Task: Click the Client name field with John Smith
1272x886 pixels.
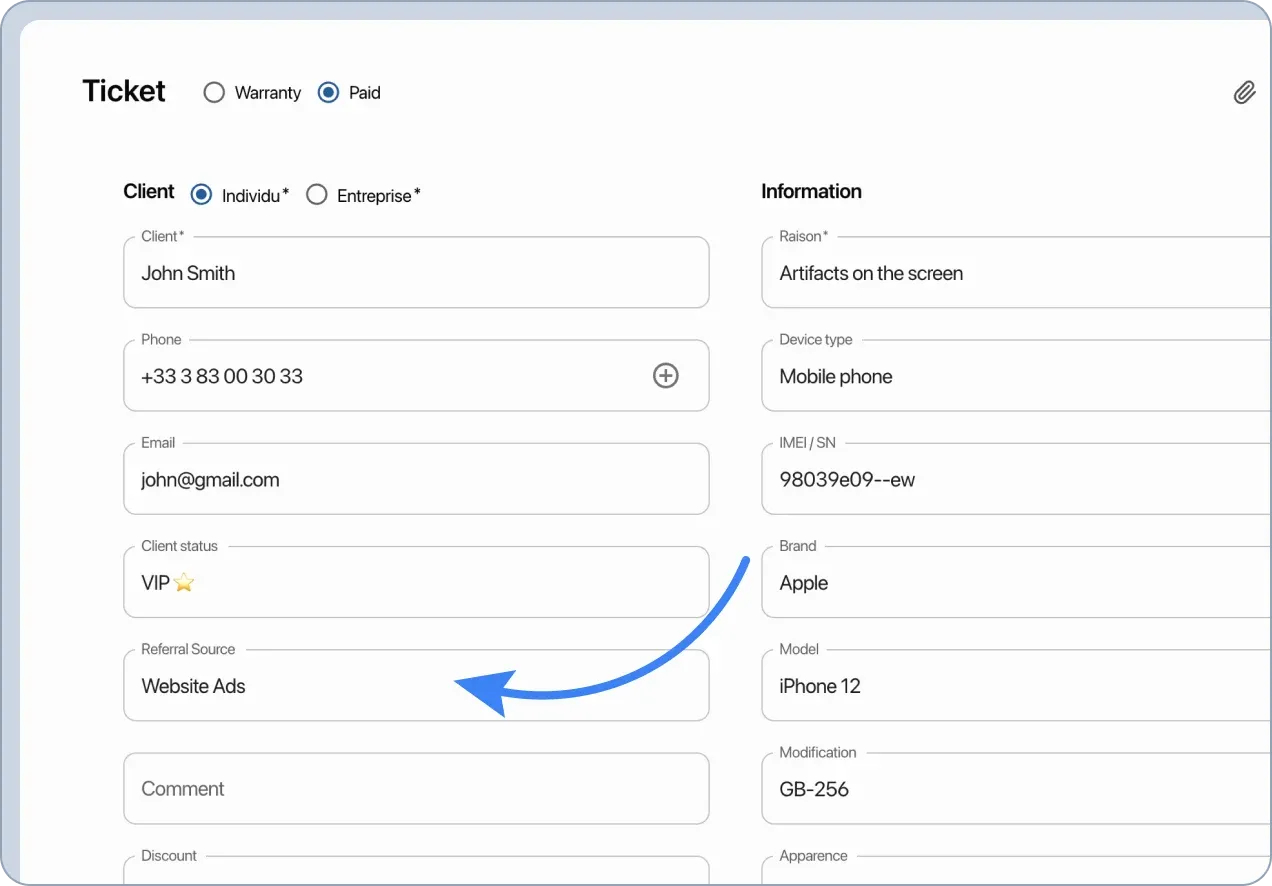Action: coord(416,273)
